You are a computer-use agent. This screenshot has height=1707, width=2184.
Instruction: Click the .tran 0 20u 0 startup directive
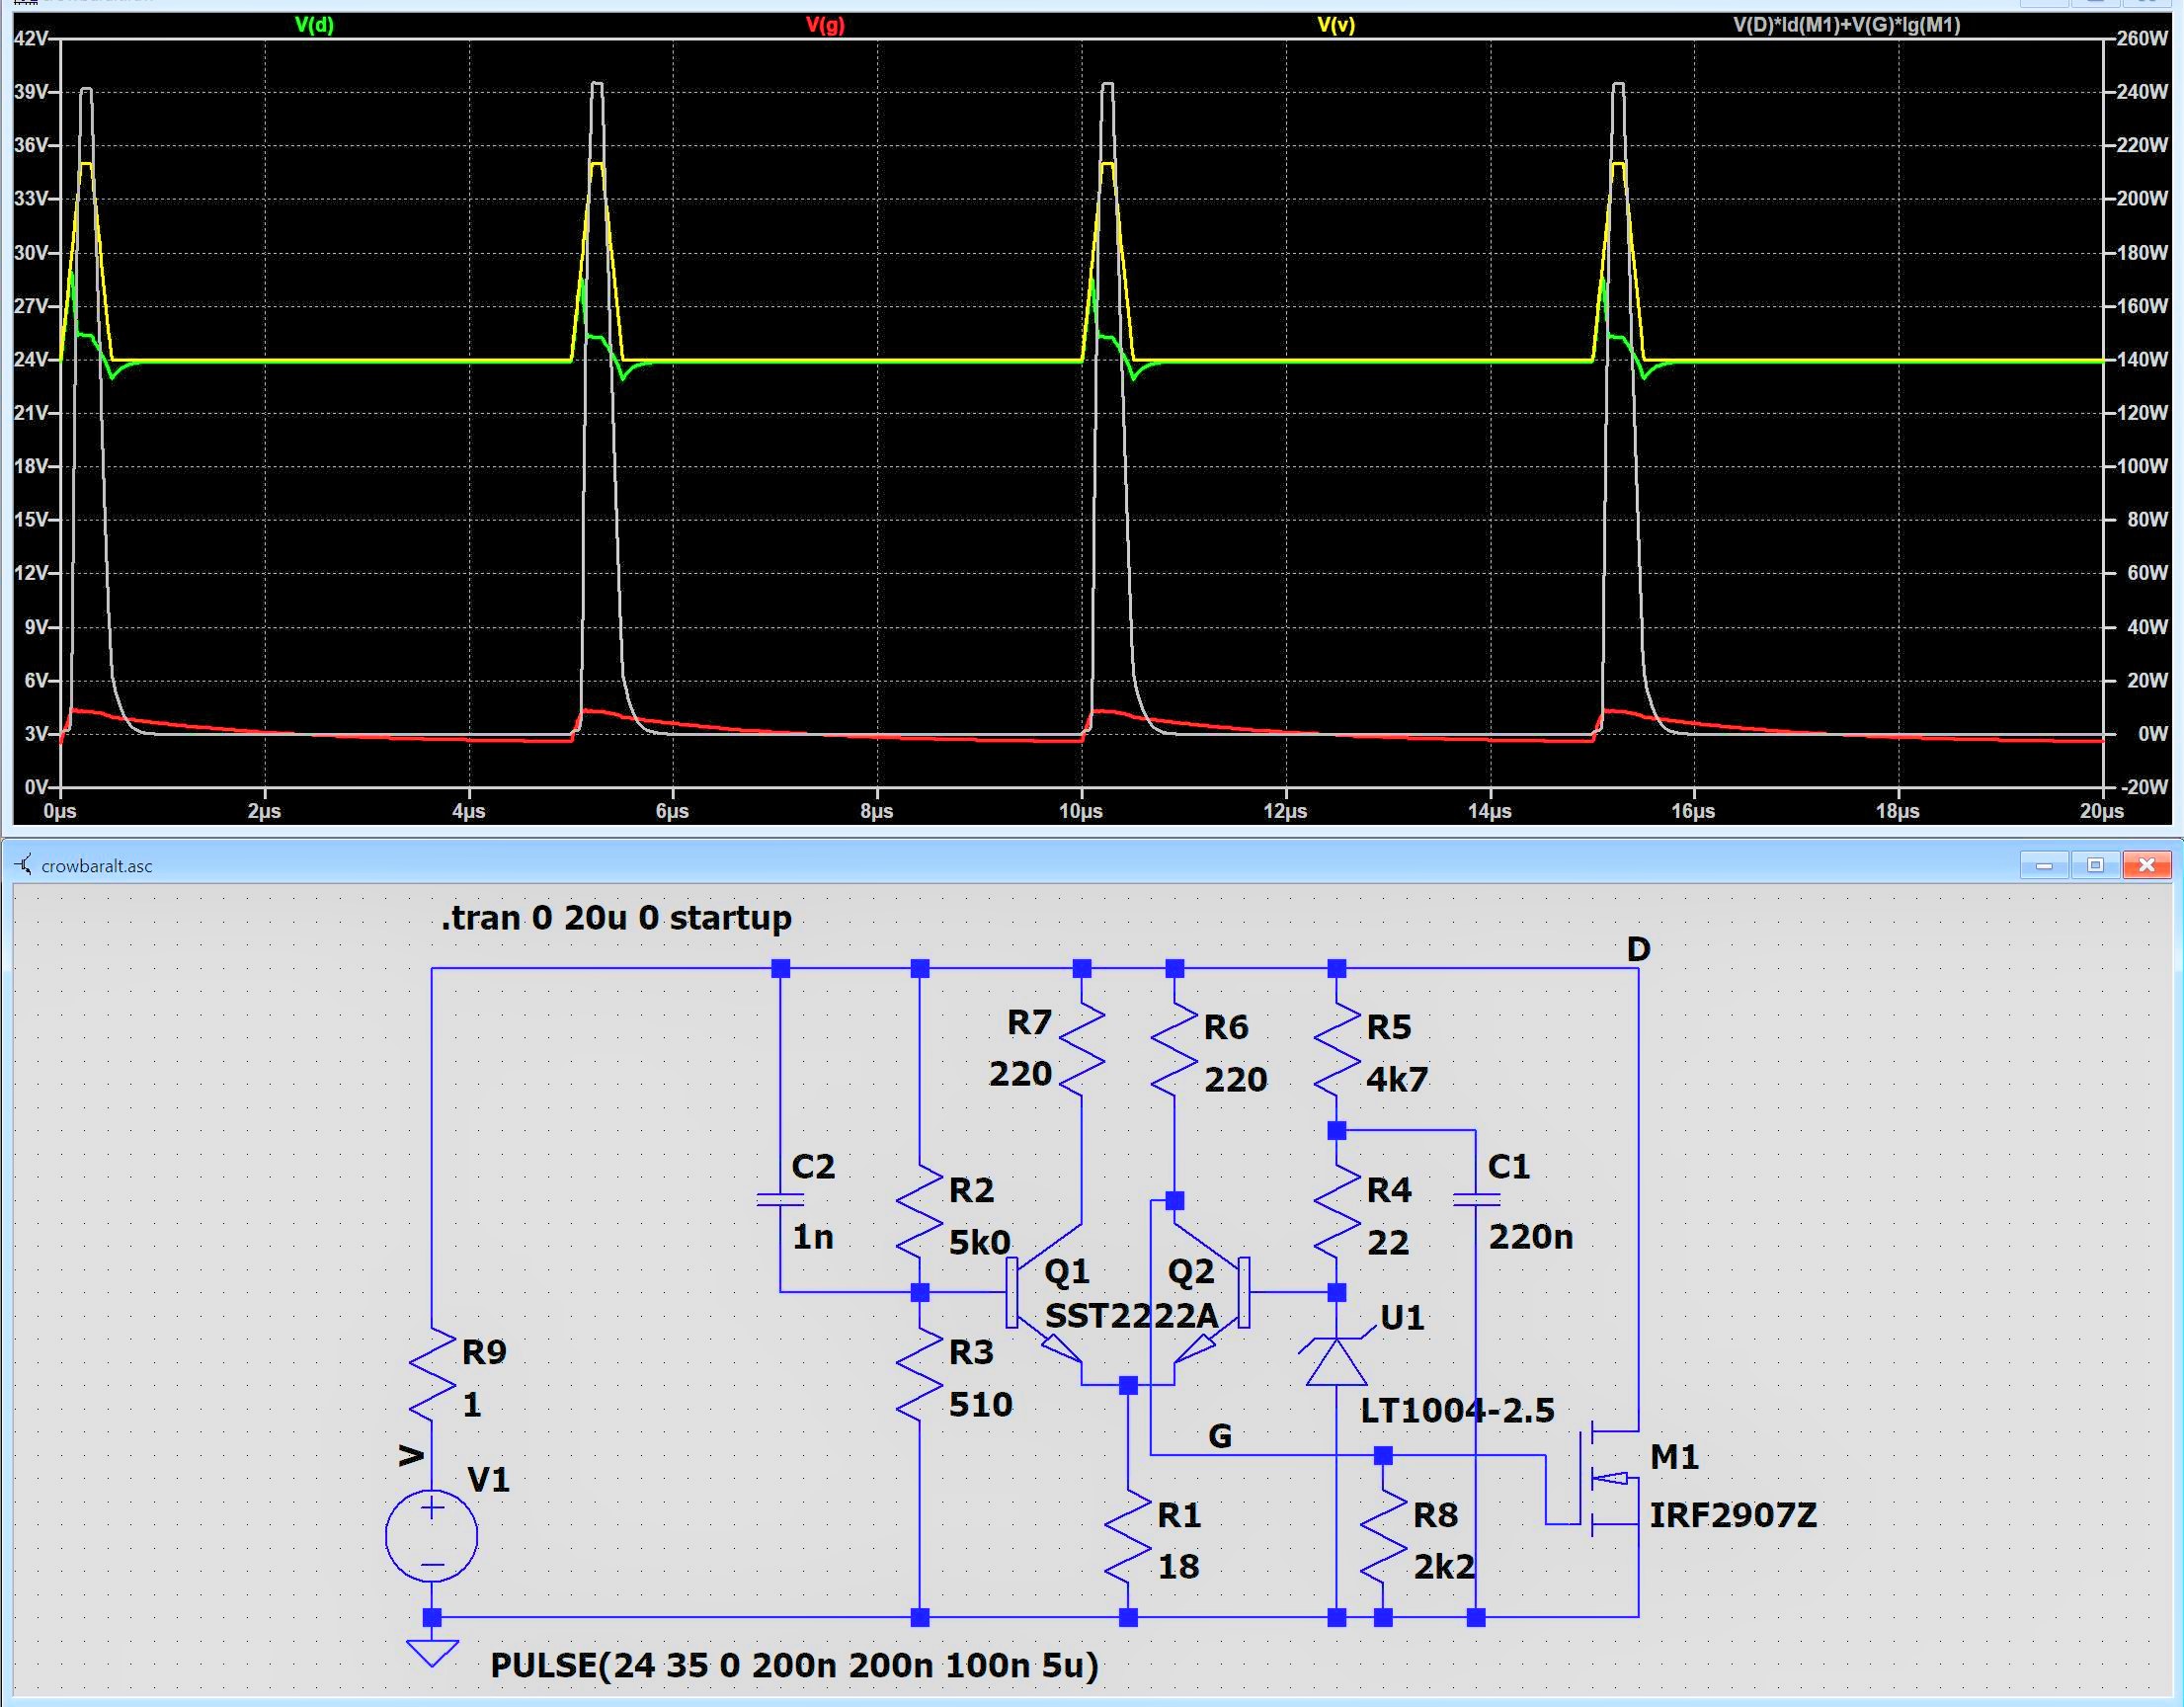tap(616, 917)
